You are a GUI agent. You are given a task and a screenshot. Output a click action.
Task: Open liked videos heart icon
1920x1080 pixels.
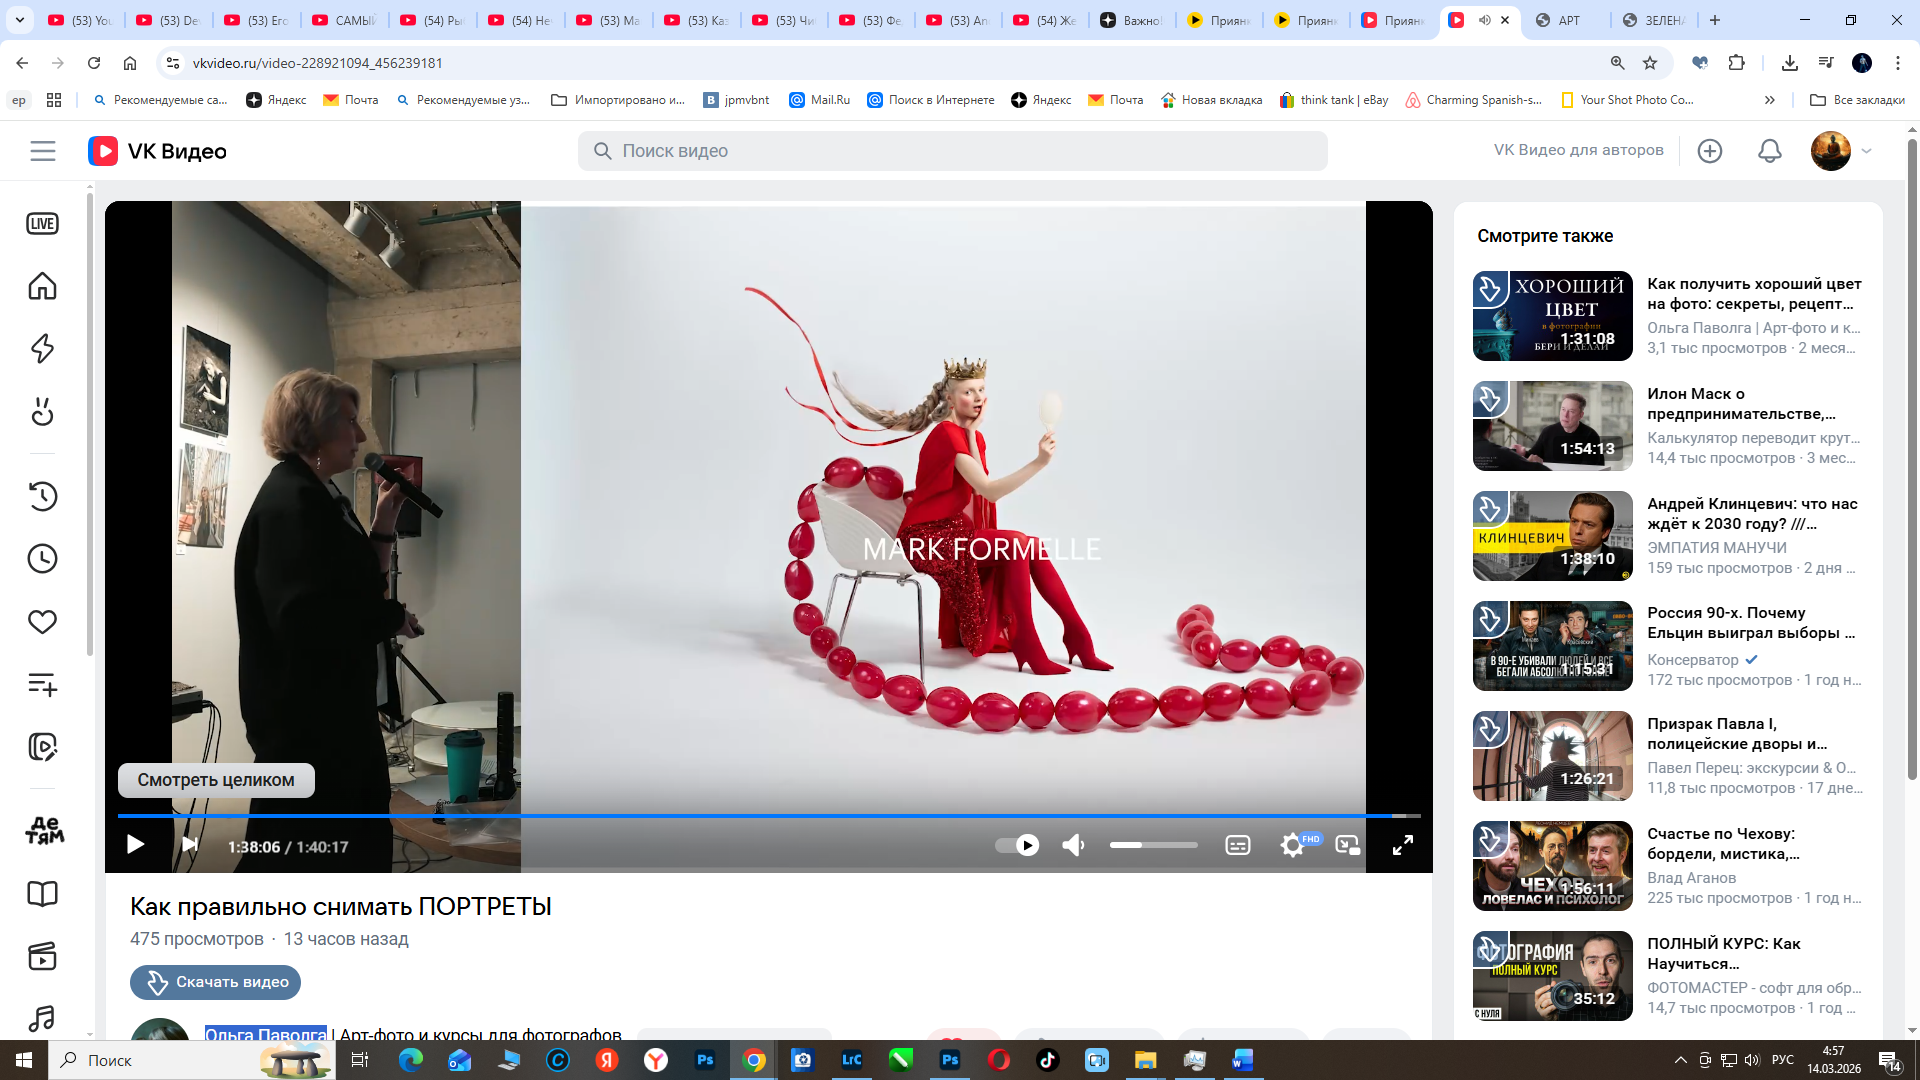[42, 622]
